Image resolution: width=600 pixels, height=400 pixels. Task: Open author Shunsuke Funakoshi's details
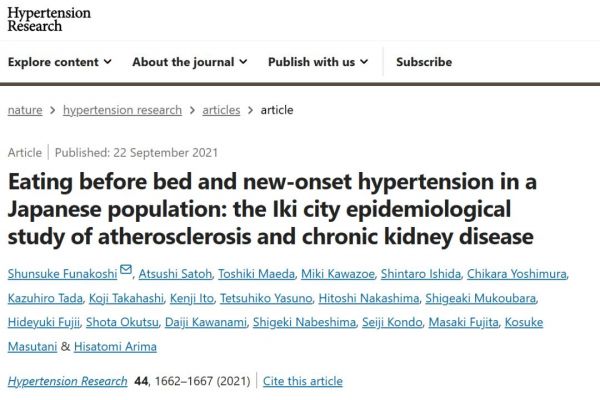(62, 274)
